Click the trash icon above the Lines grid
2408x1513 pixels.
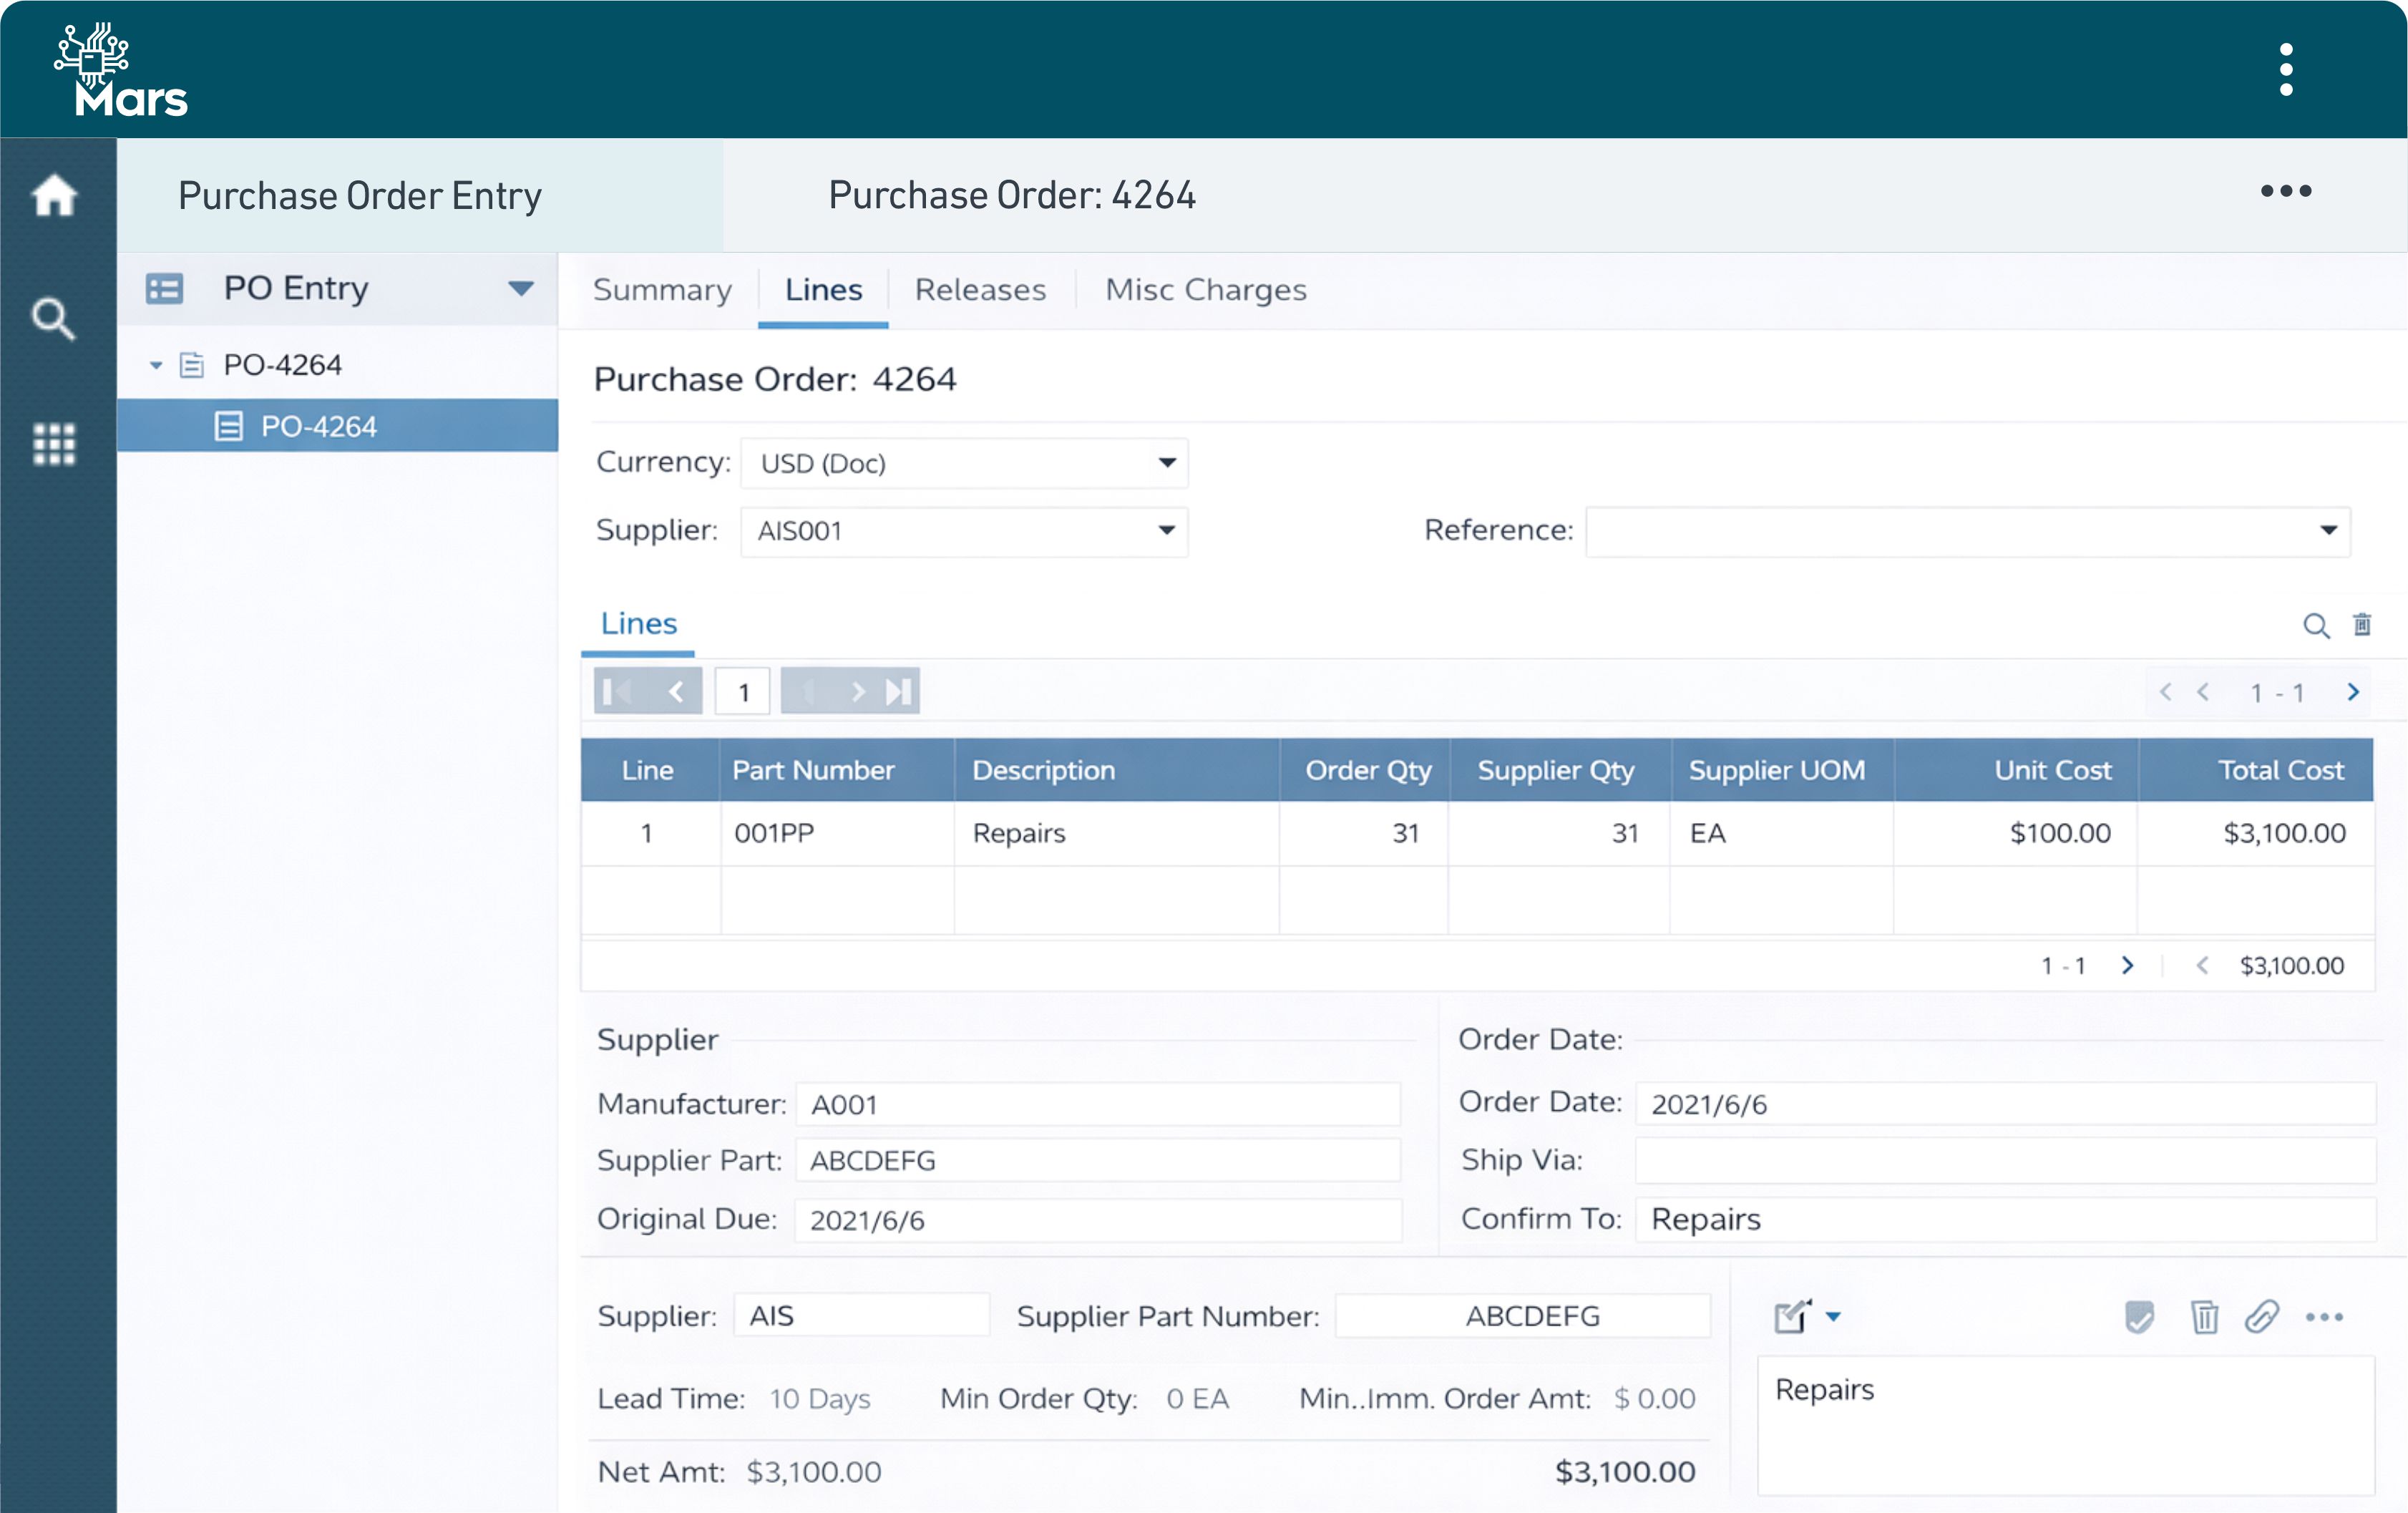pos(2362,625)
